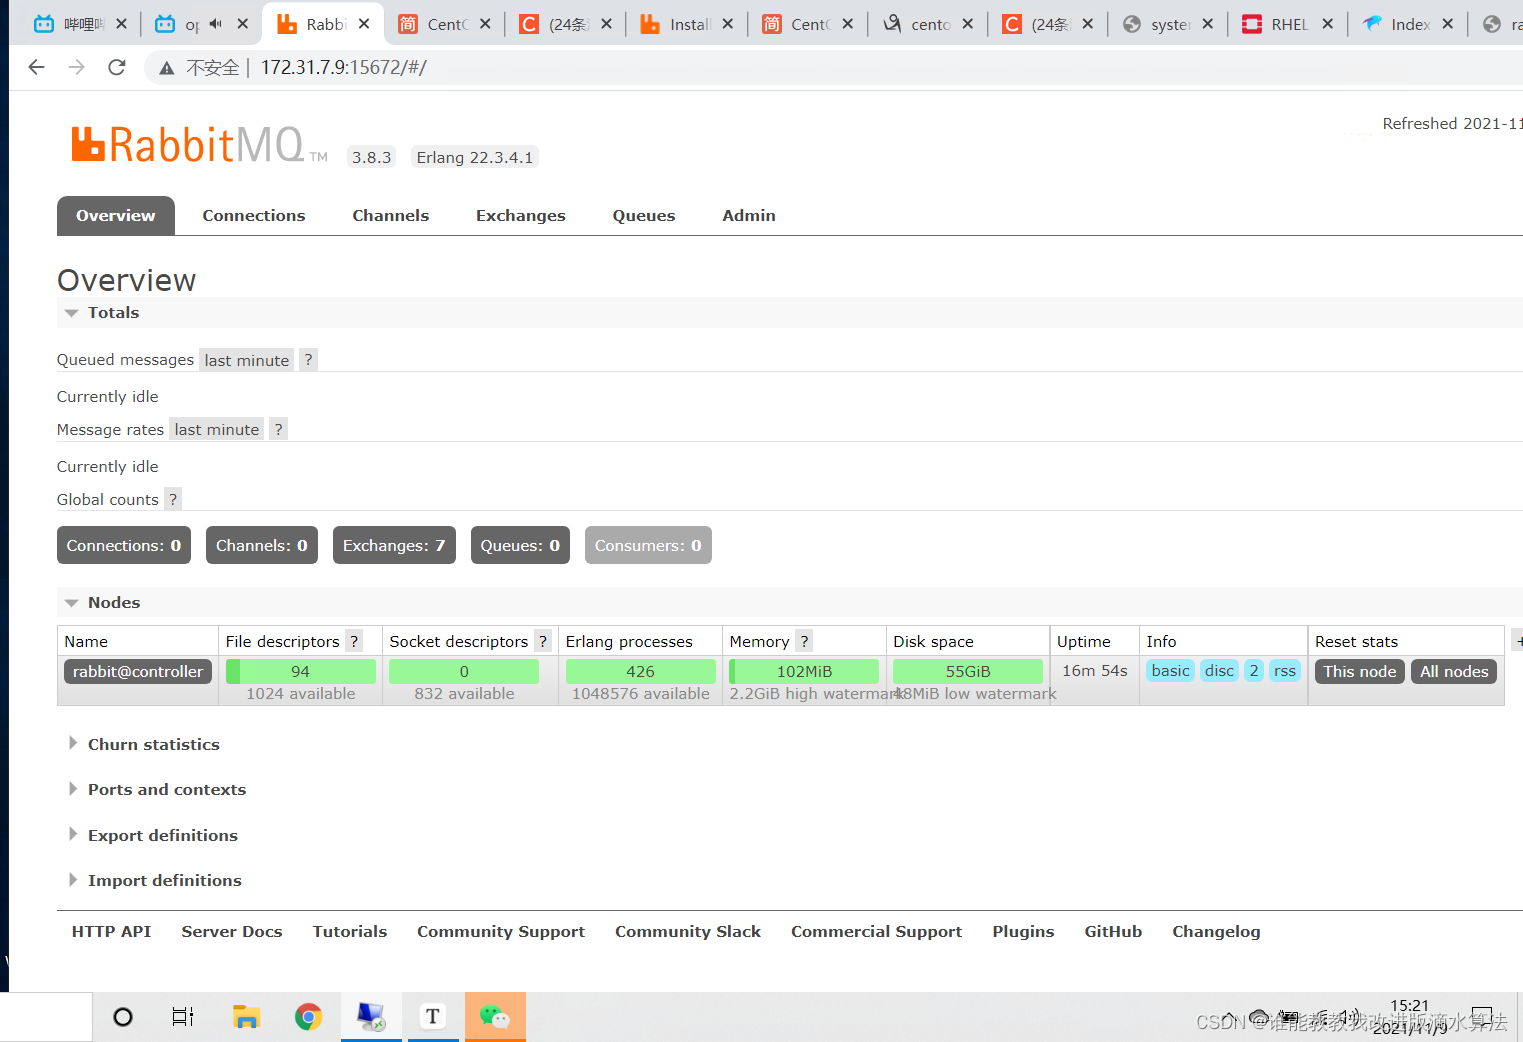The height and width of the screenshot is (1042, 1523).
Task: Click the Queues: 0 count button
Action: [x=520, y=545]
